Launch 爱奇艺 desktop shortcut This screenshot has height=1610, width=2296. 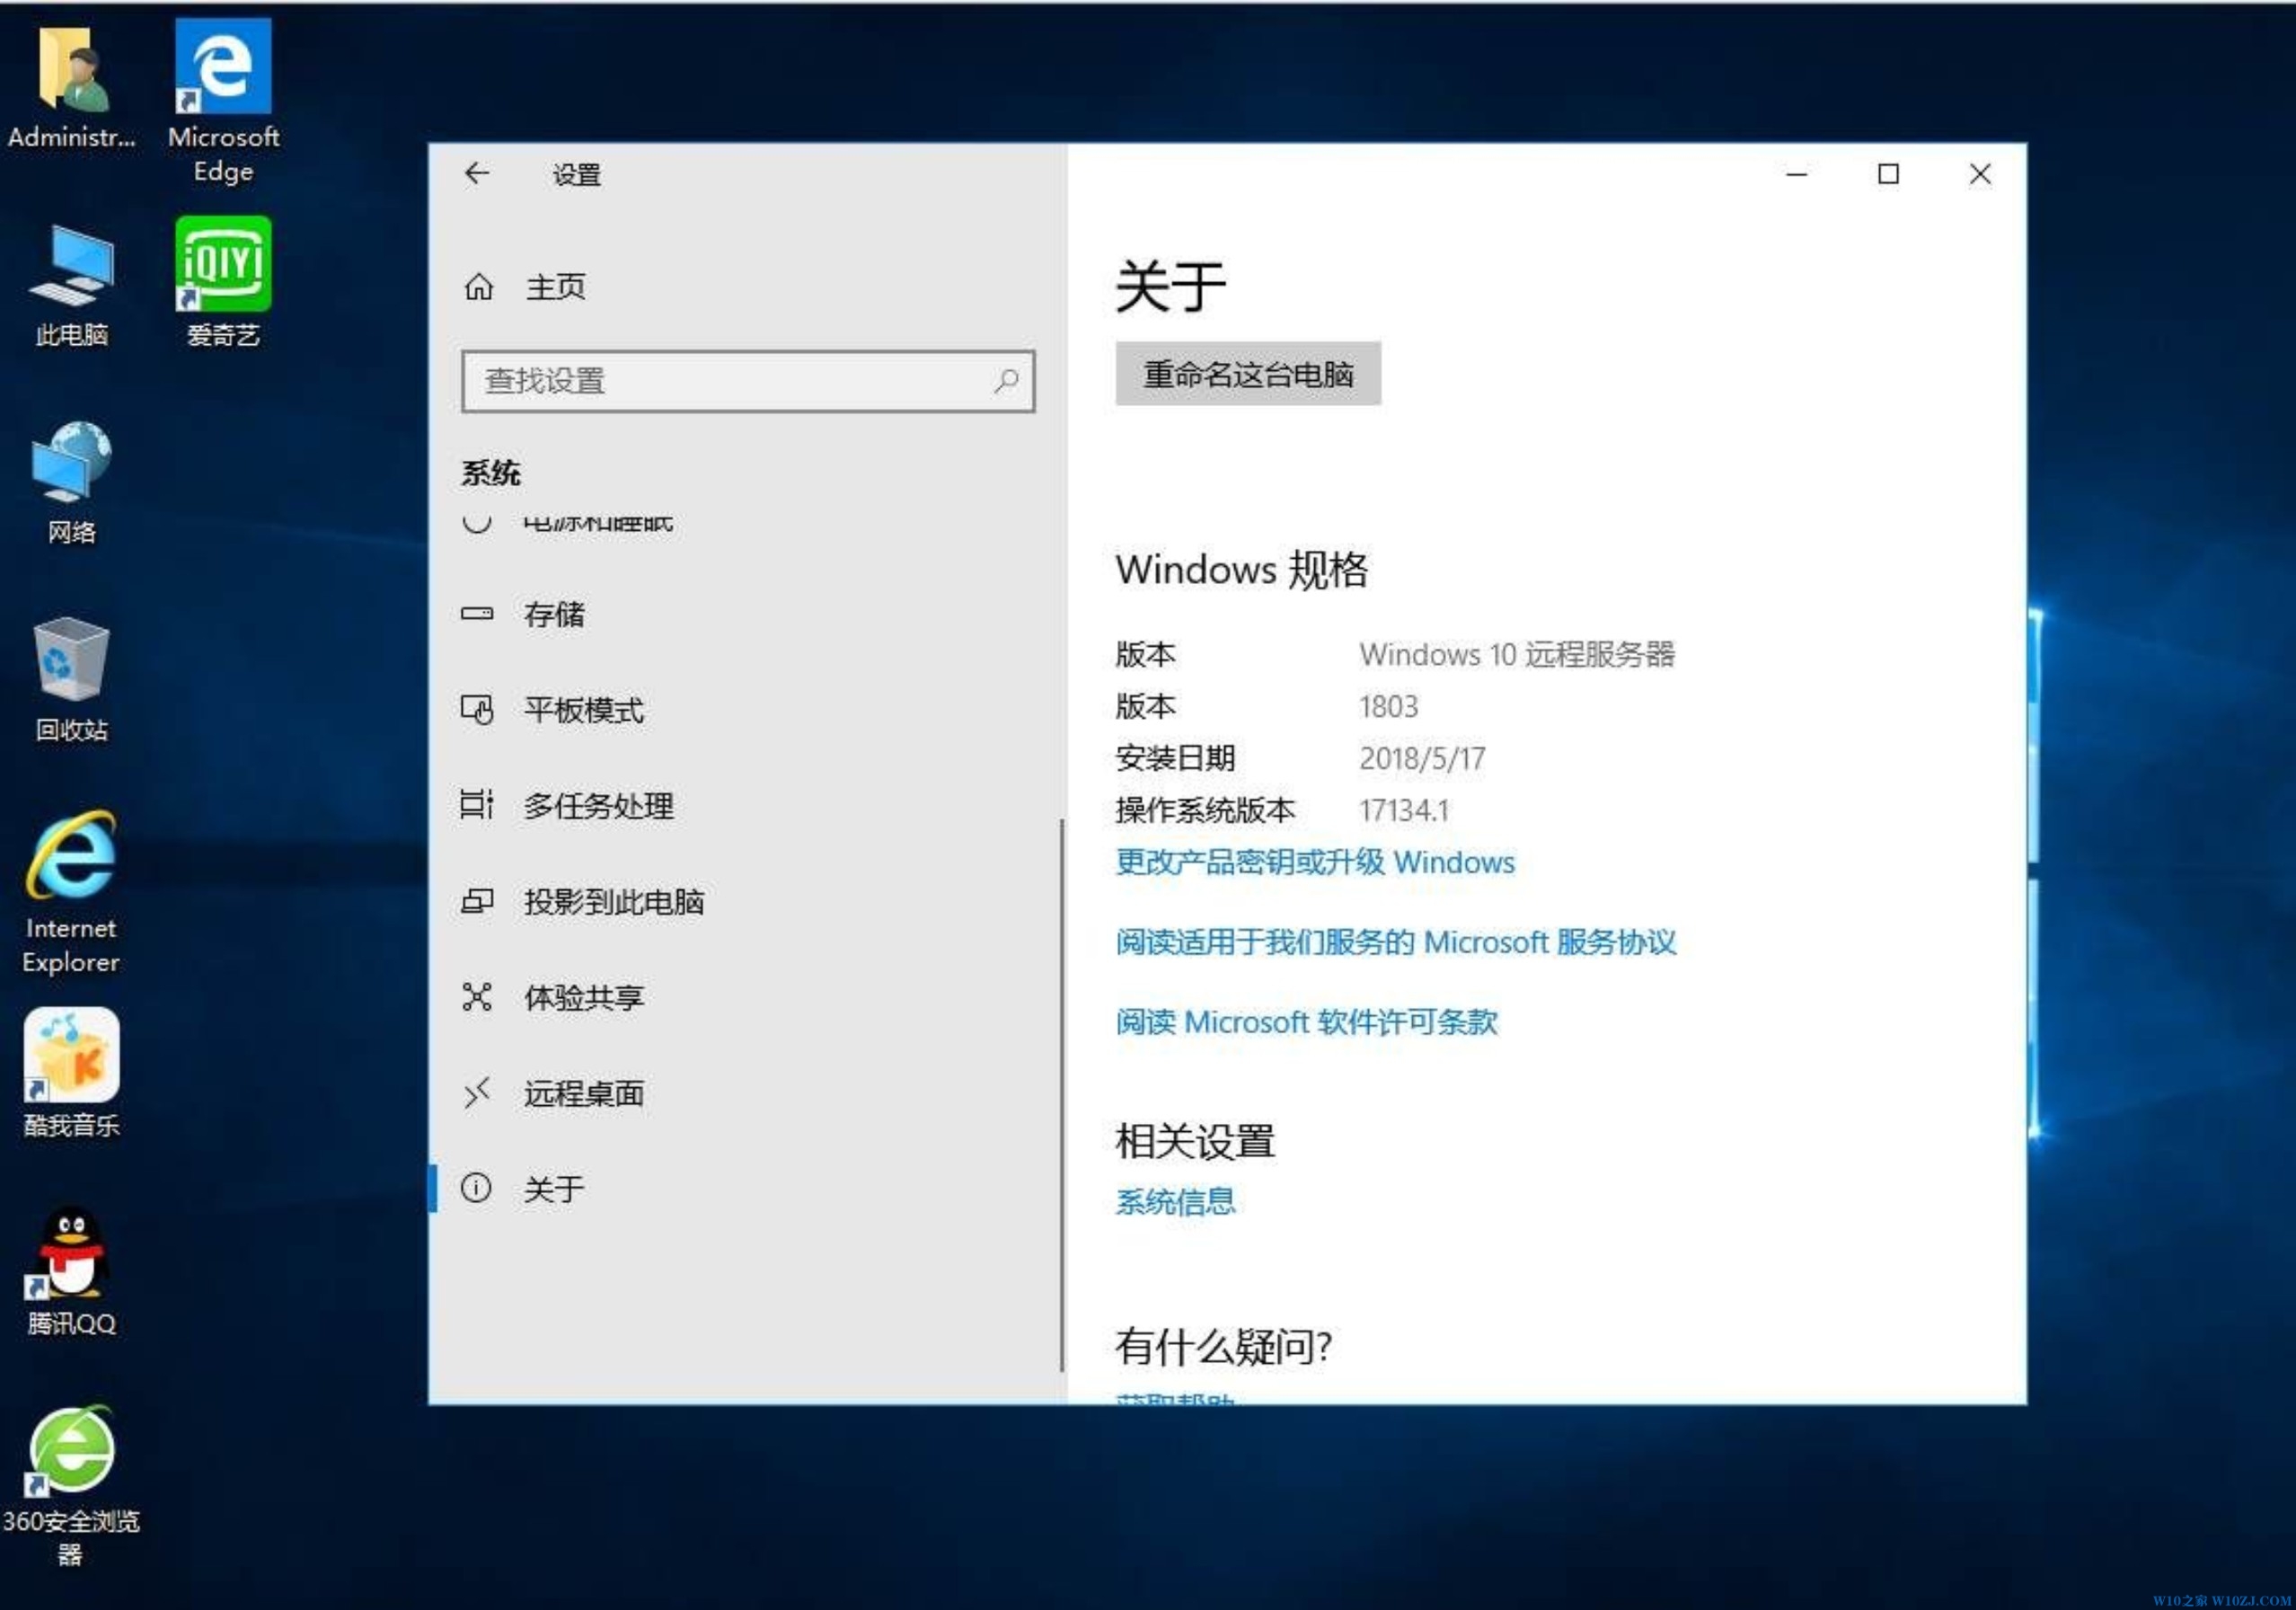click(223, 283)
